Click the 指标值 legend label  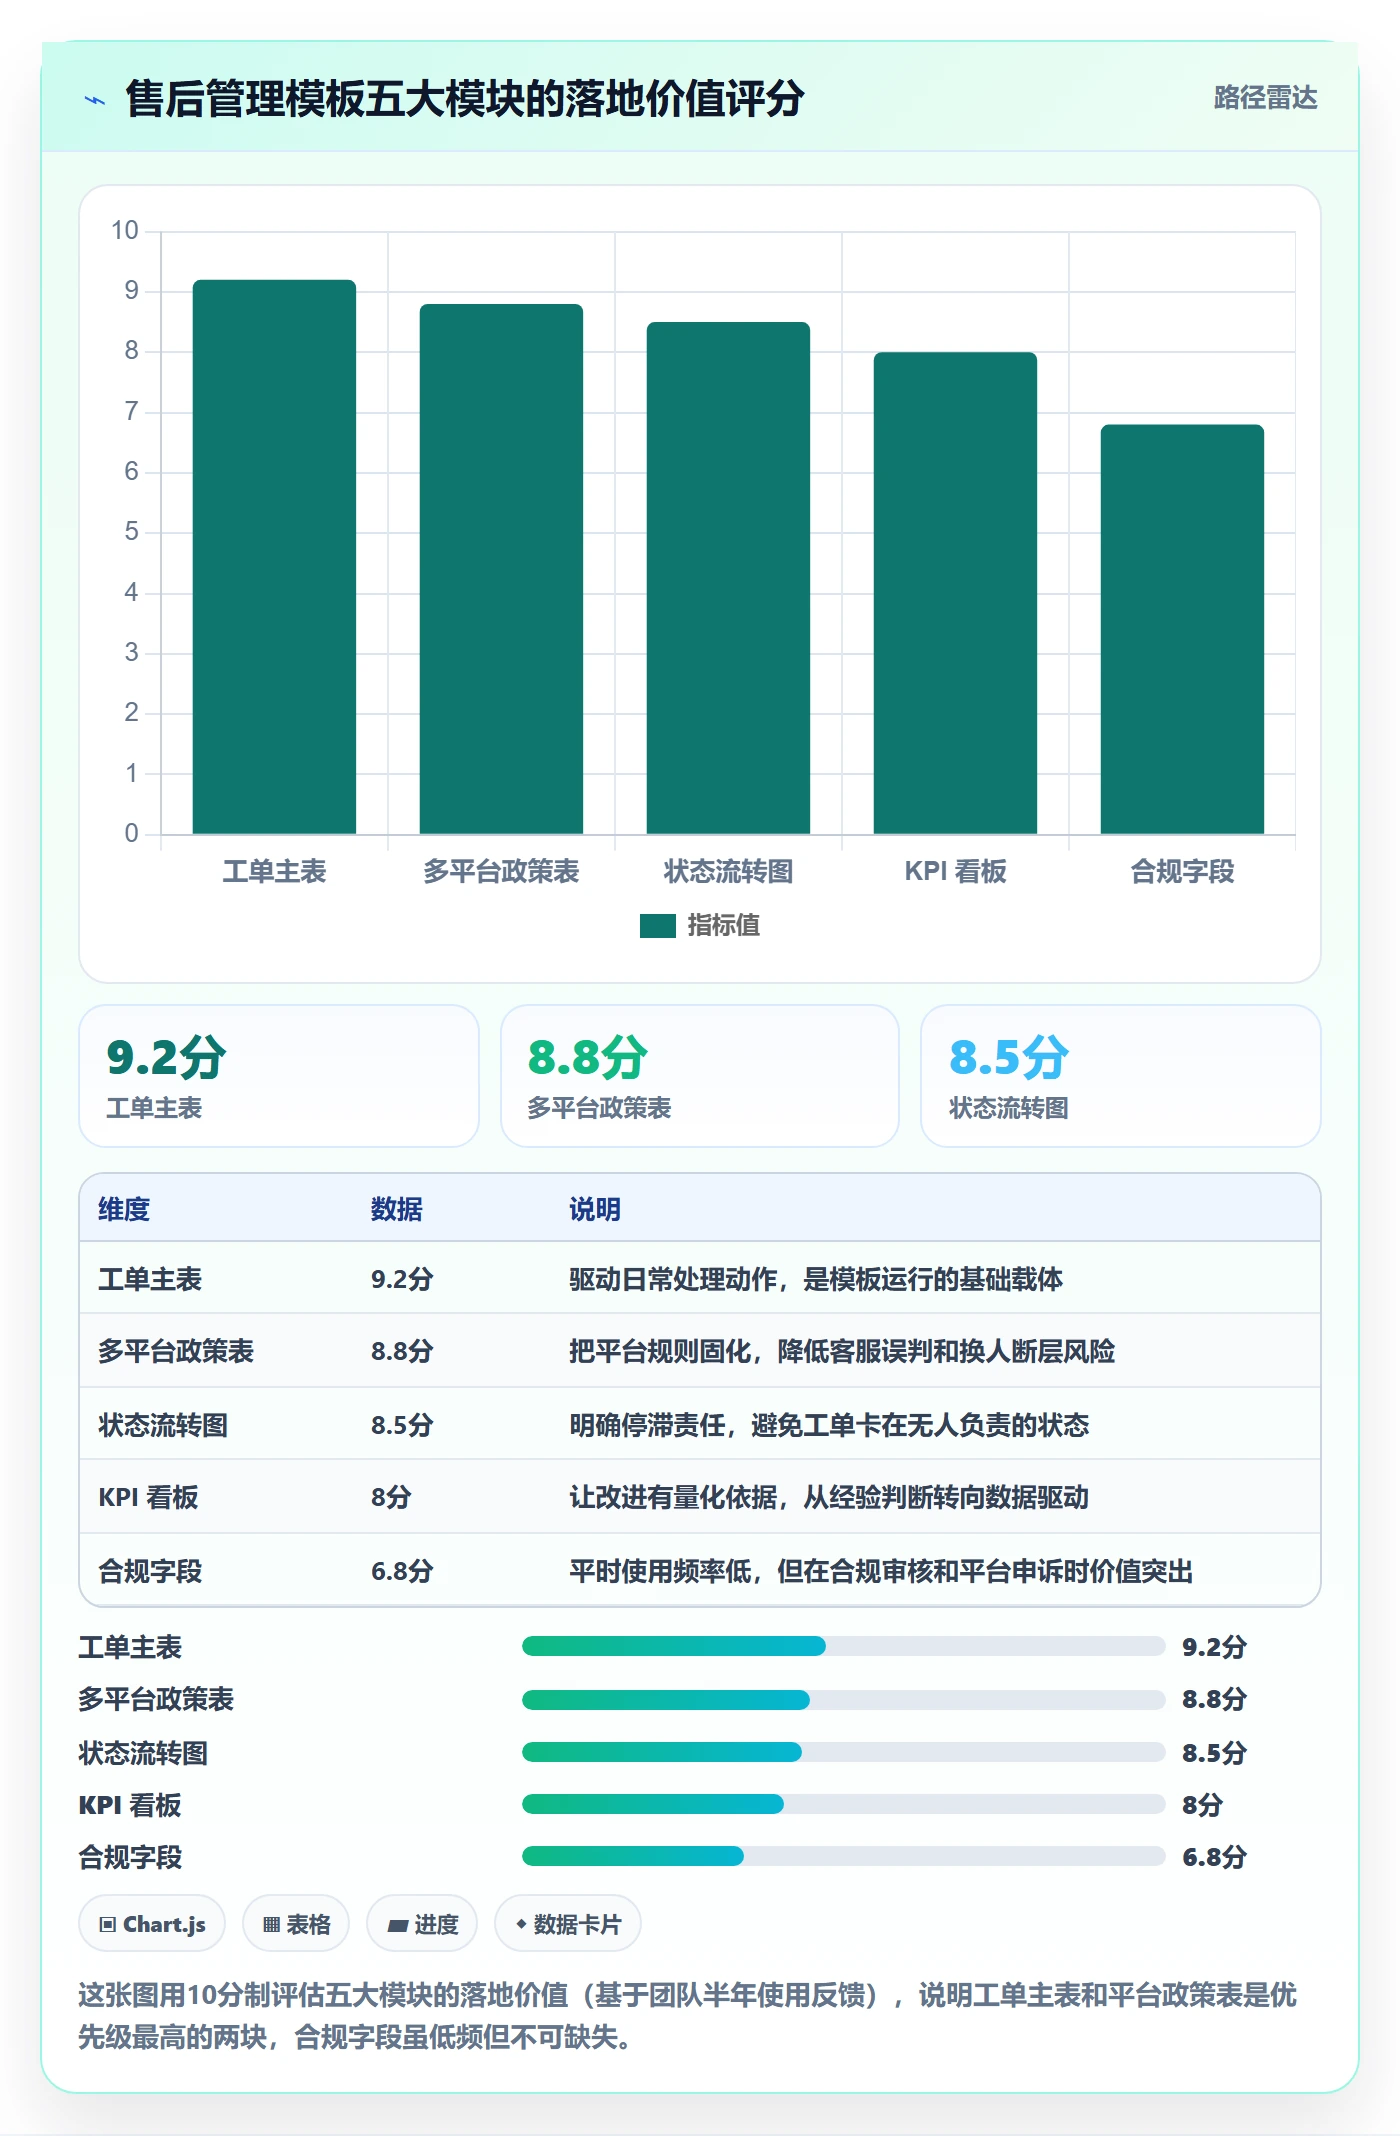point(724,926)
